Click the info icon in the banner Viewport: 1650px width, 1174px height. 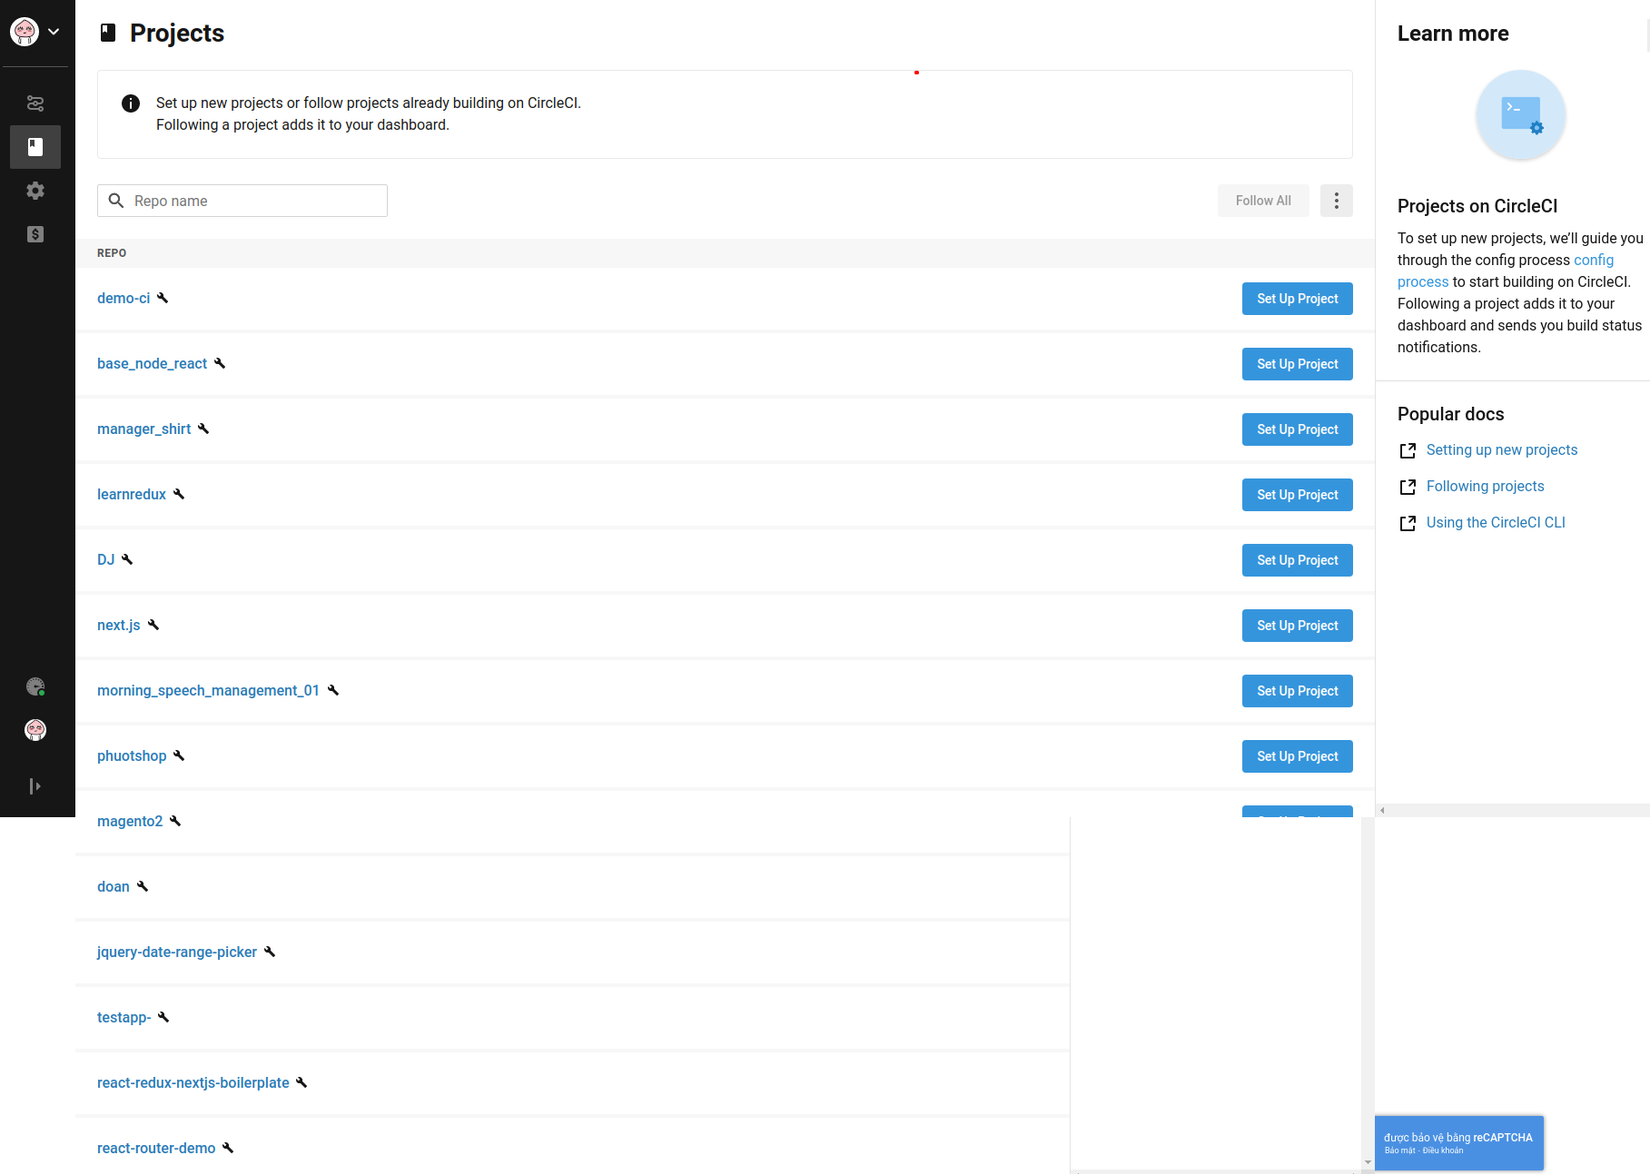click(x=130, y=103)
